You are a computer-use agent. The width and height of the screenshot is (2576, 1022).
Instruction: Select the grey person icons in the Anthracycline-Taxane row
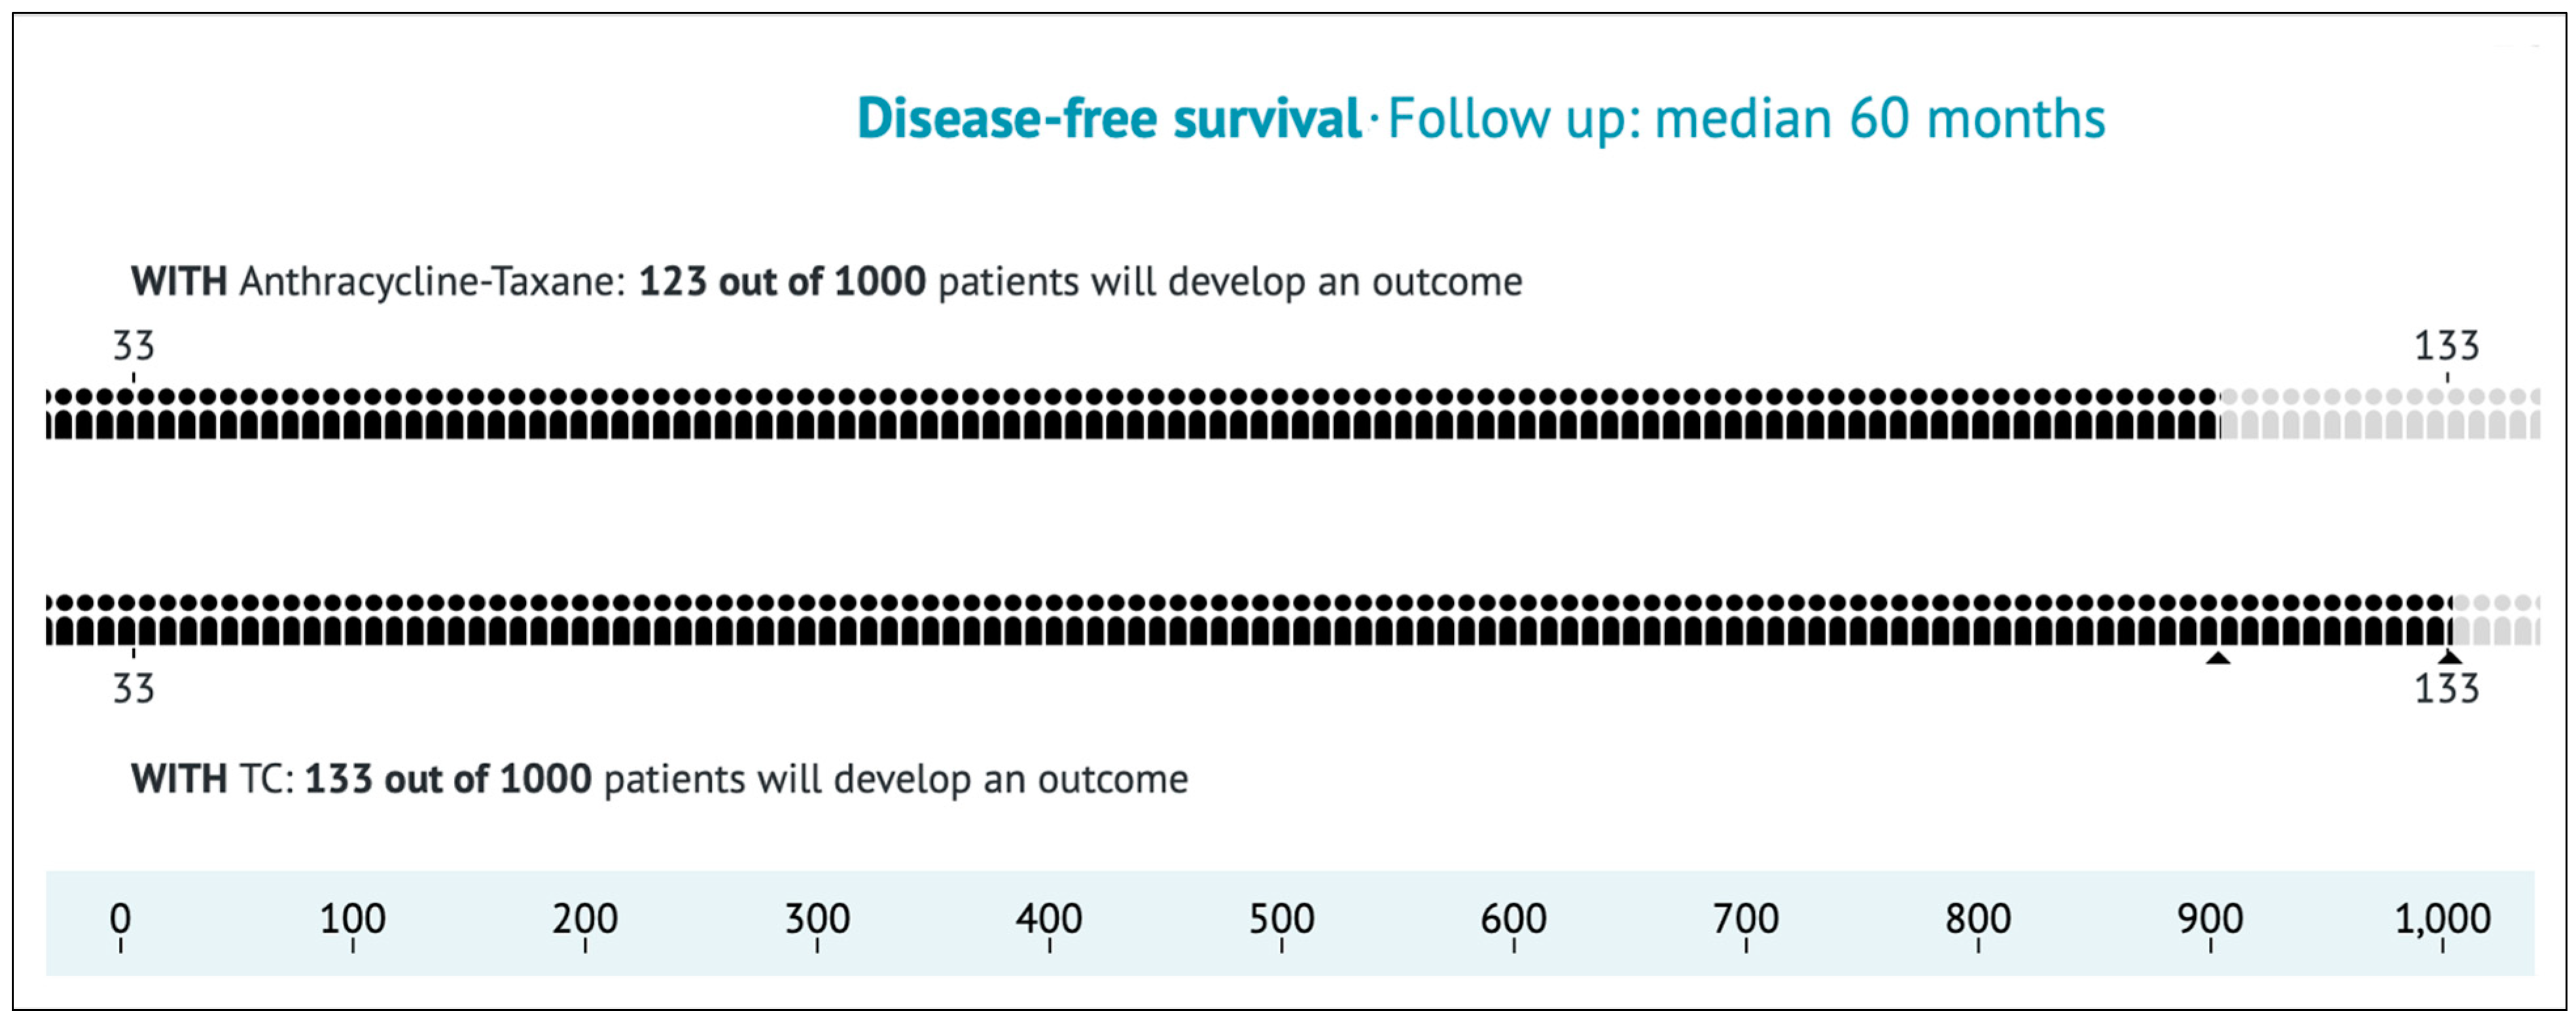point(2380,413)
